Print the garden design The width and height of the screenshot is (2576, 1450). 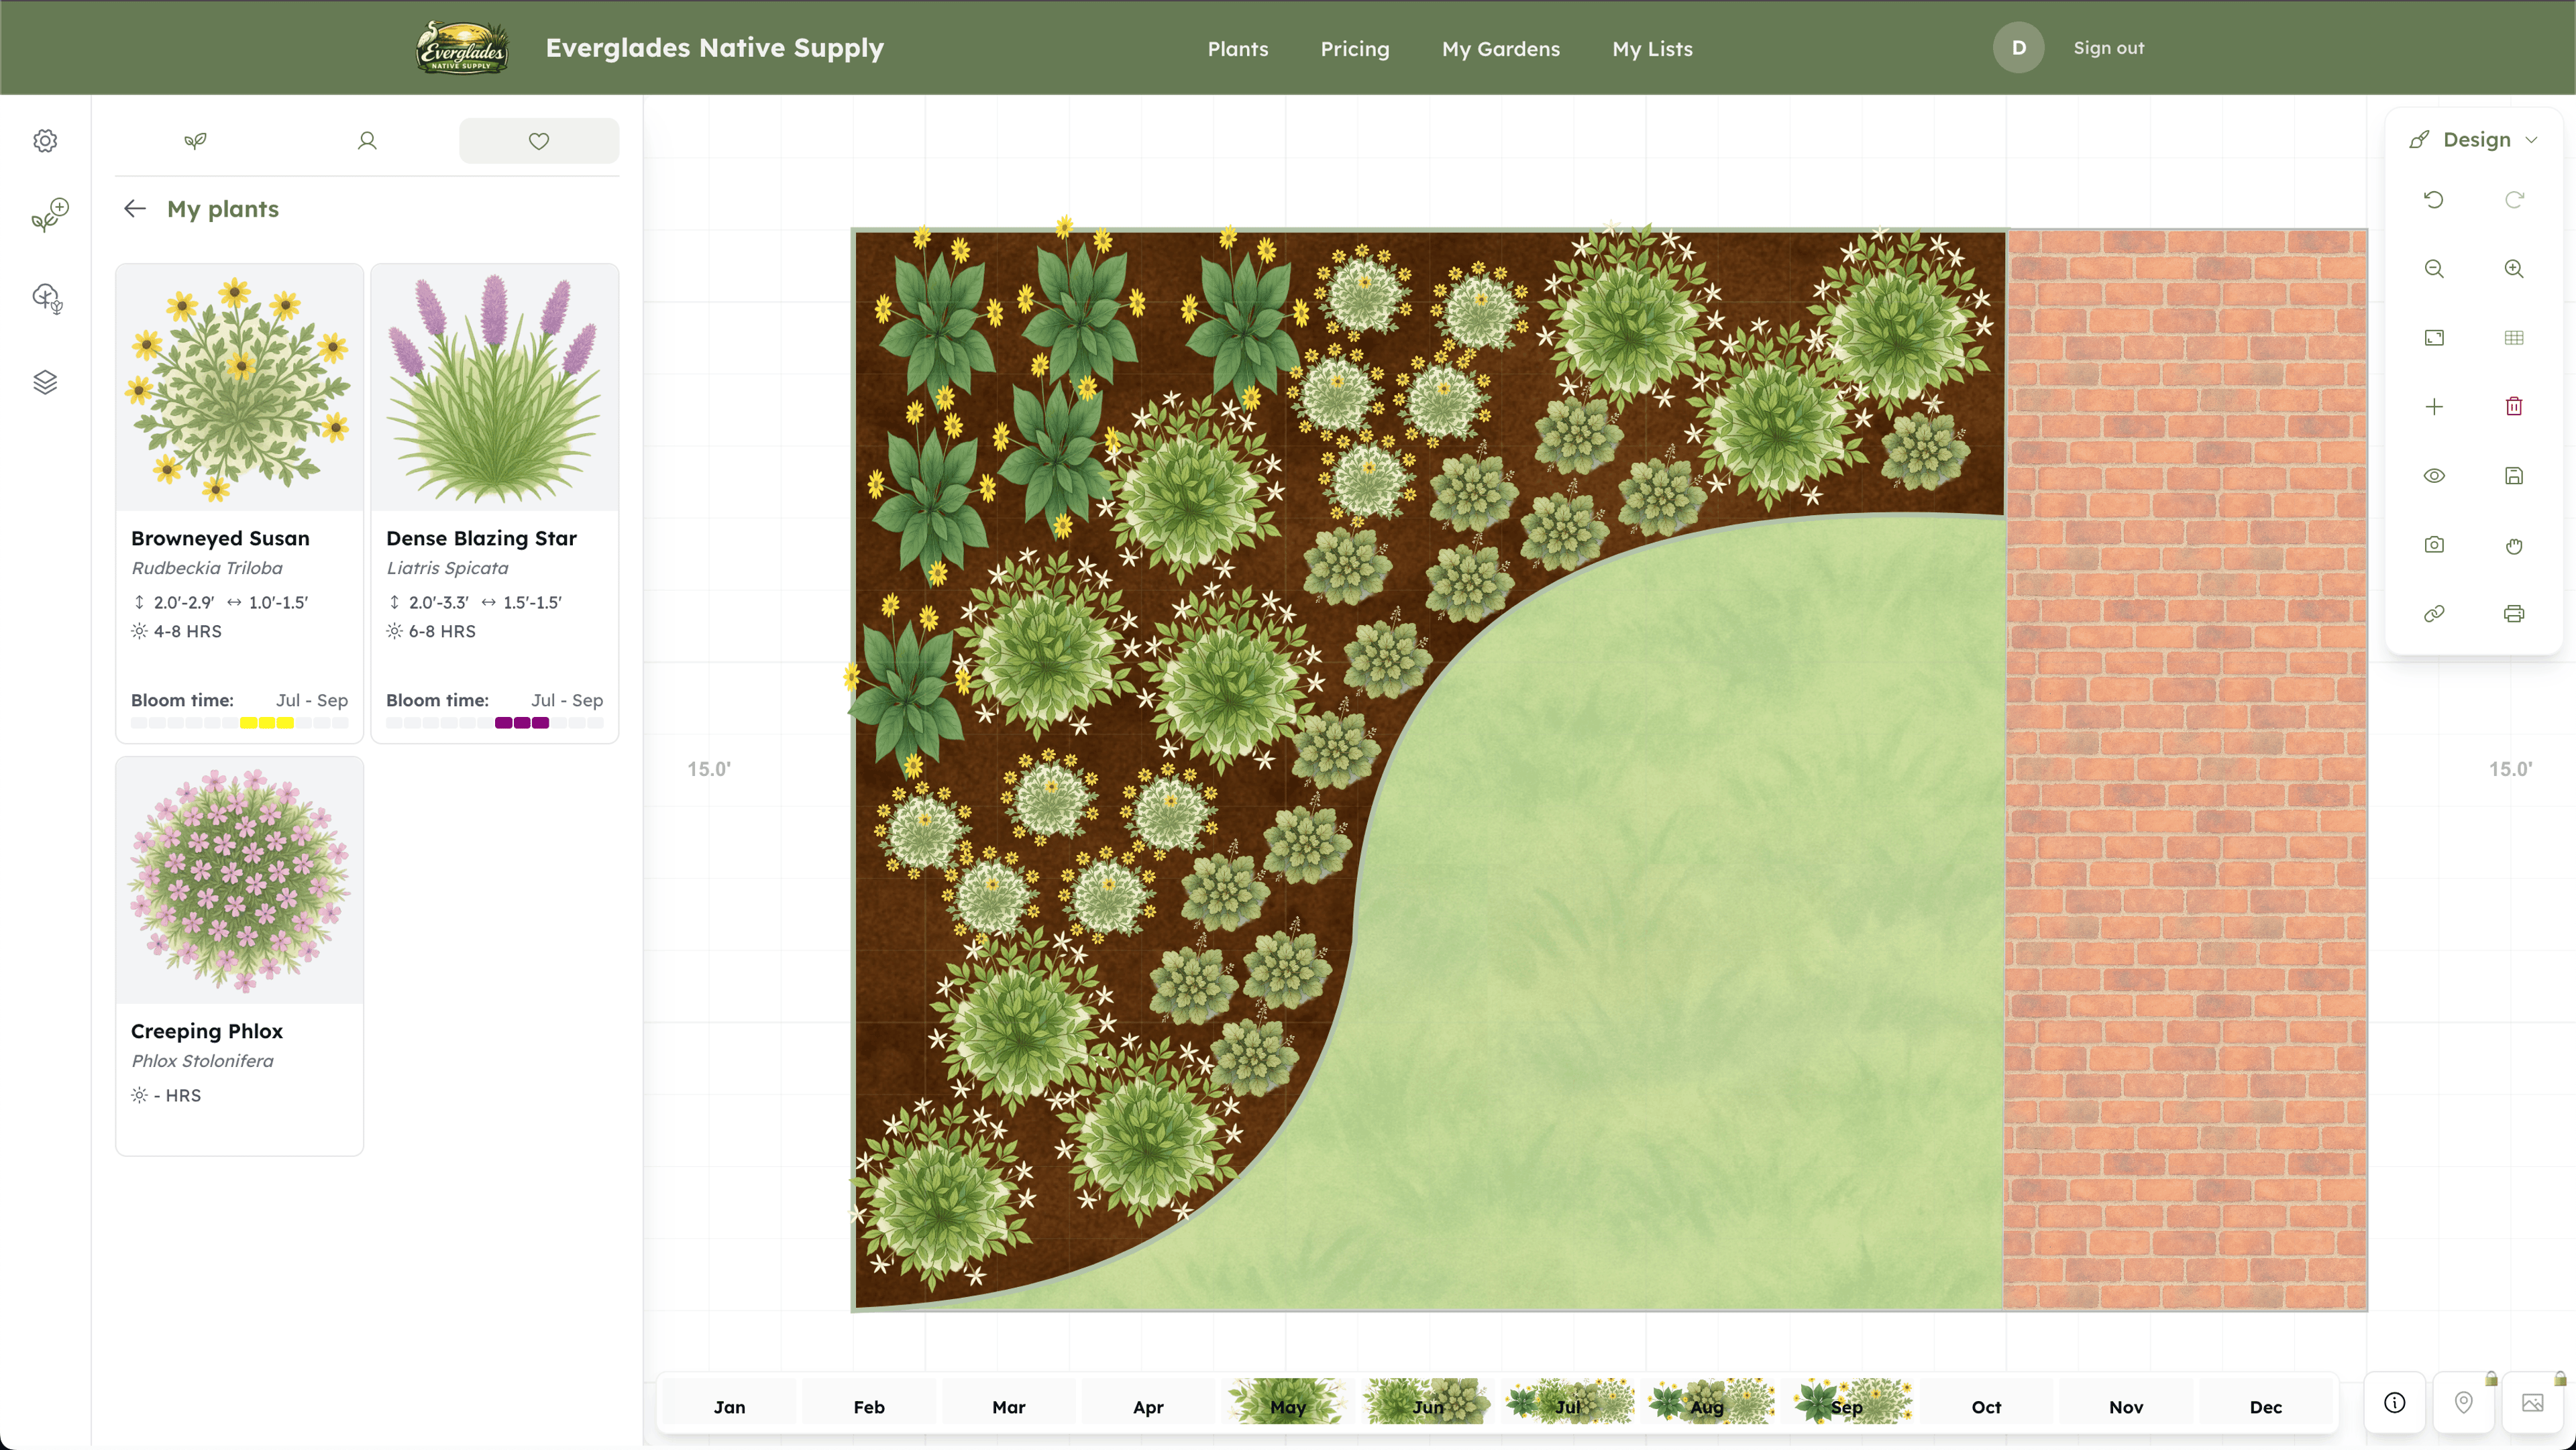[x=2514, y=613]
